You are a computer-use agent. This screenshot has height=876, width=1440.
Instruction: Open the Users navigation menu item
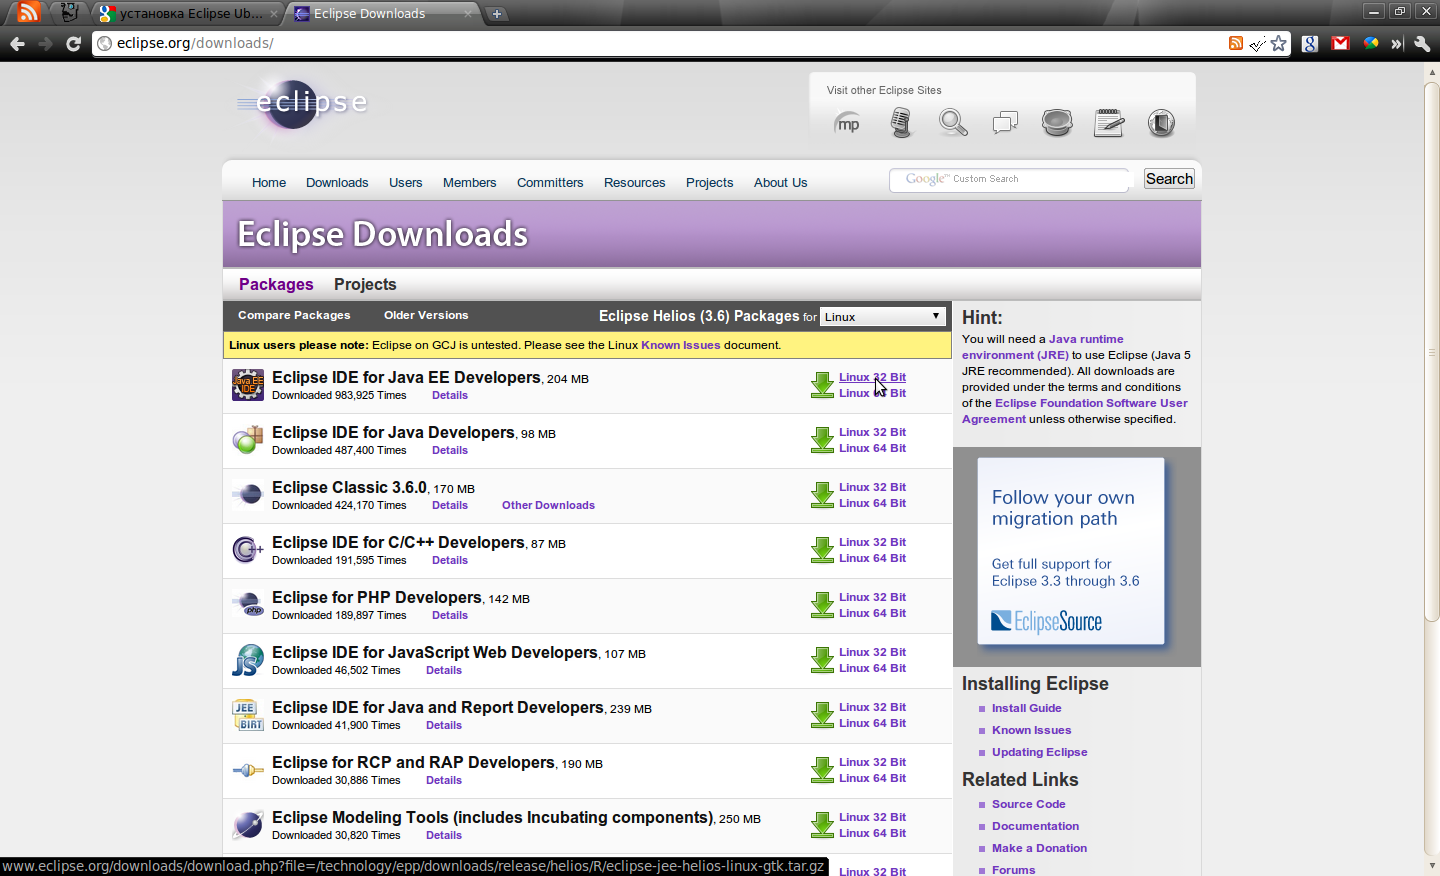405,183
